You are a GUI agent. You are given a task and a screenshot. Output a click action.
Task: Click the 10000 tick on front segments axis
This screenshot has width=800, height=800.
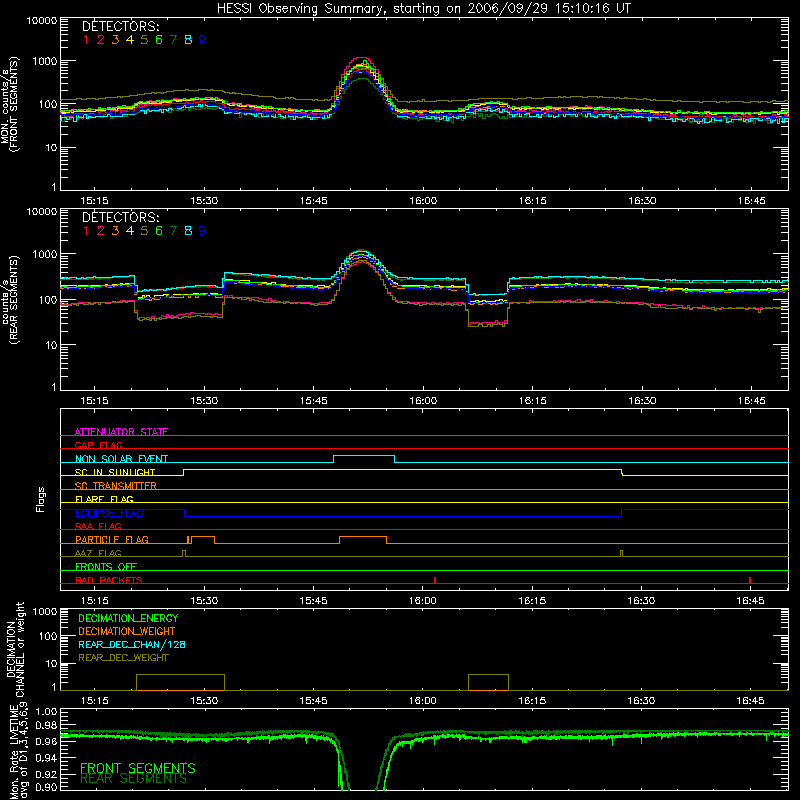coord(42,21)
